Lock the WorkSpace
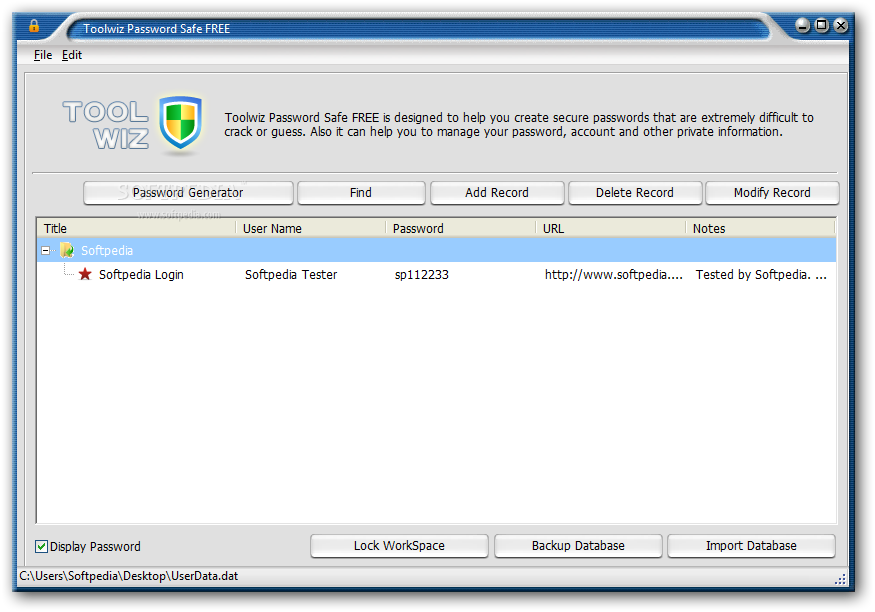 (x=399, y=546)
